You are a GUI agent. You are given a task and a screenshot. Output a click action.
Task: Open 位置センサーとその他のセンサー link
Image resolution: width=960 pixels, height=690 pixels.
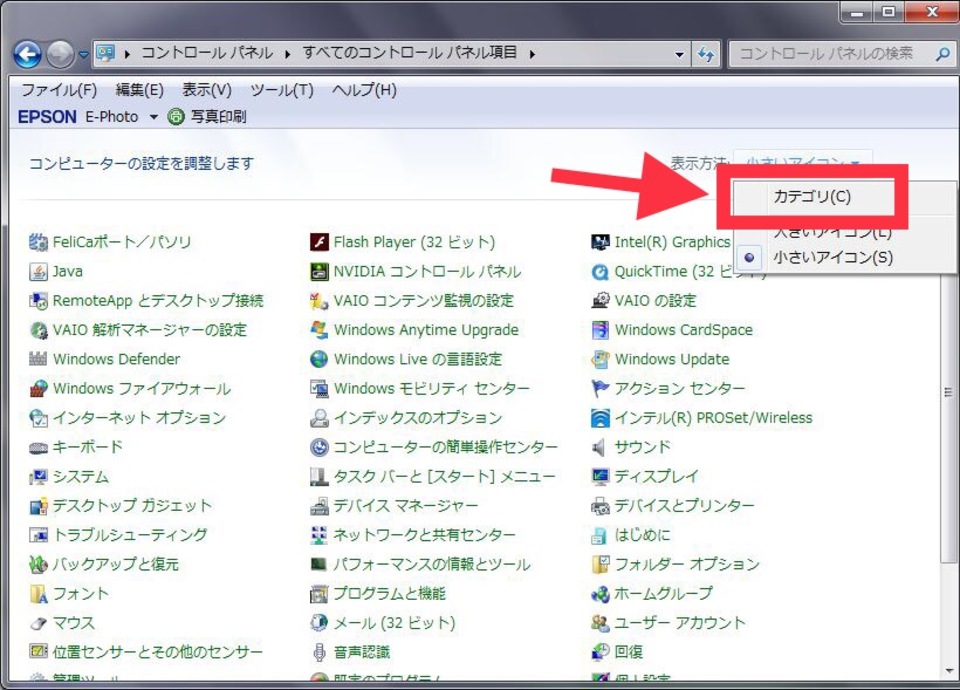157,653
